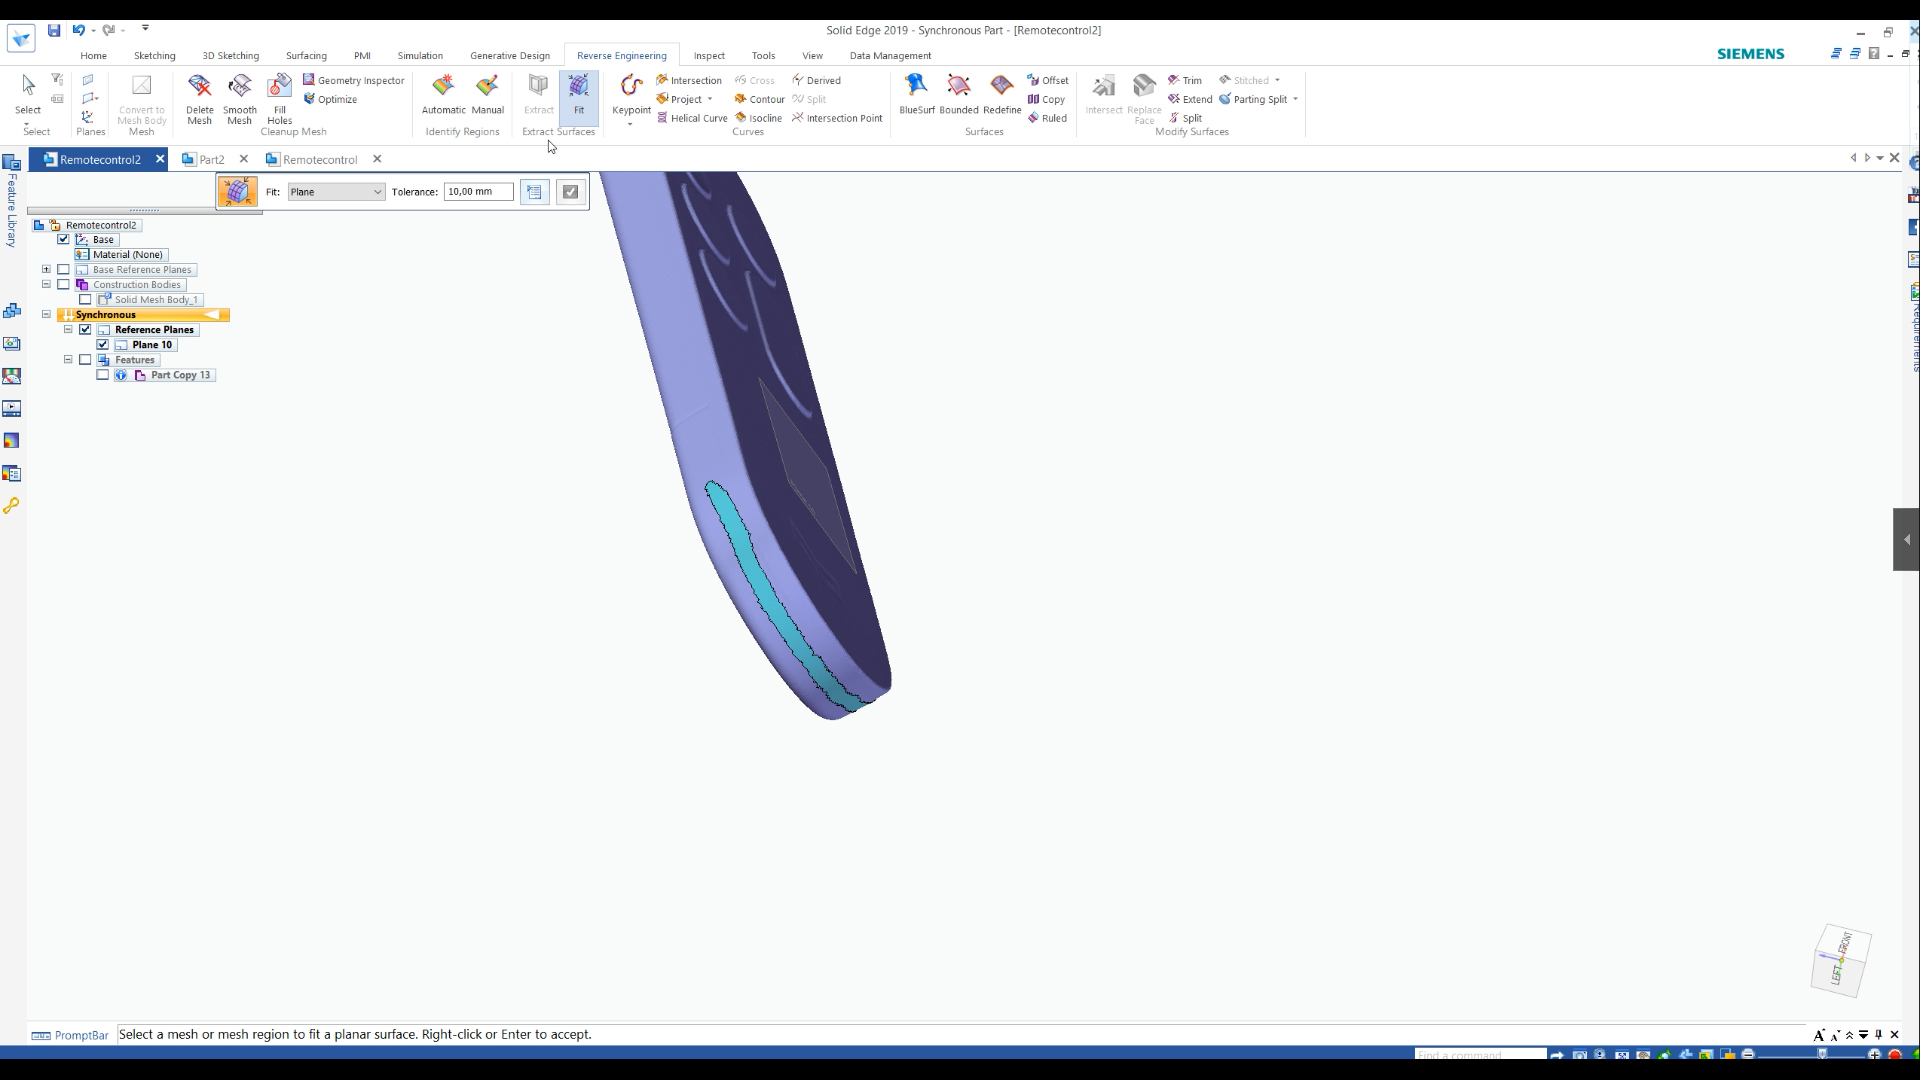Image resolution: width=1920 pixels, height=1080 pixels.
Task: Toggle visibility of Solid Mesh Body_1
Action: (x=84, y=299)
